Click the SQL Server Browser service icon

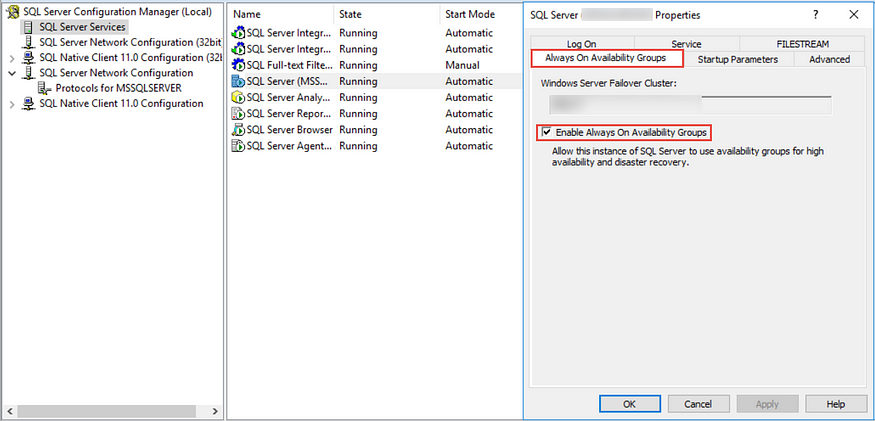tap(238, 130)
